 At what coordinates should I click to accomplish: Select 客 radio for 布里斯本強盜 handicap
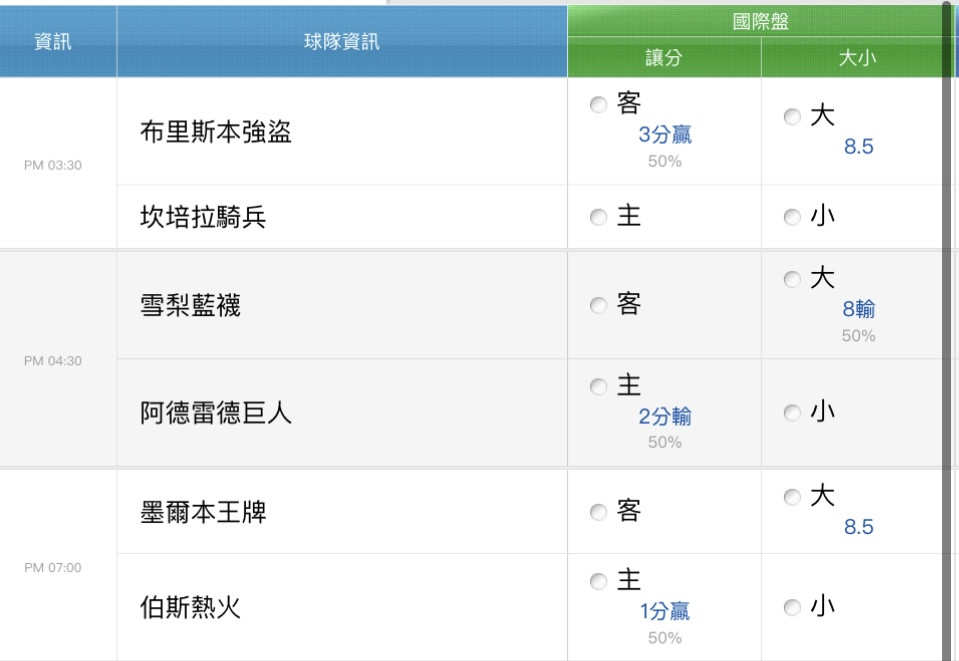[598, 105]
